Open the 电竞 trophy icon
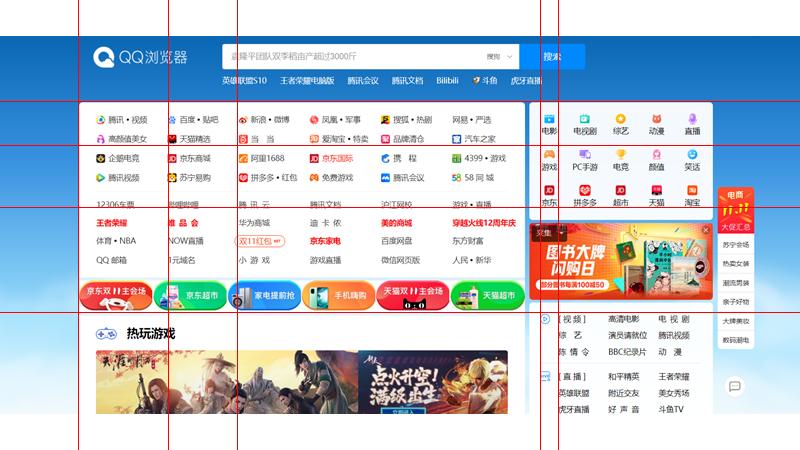 click(x=620, y=154)
